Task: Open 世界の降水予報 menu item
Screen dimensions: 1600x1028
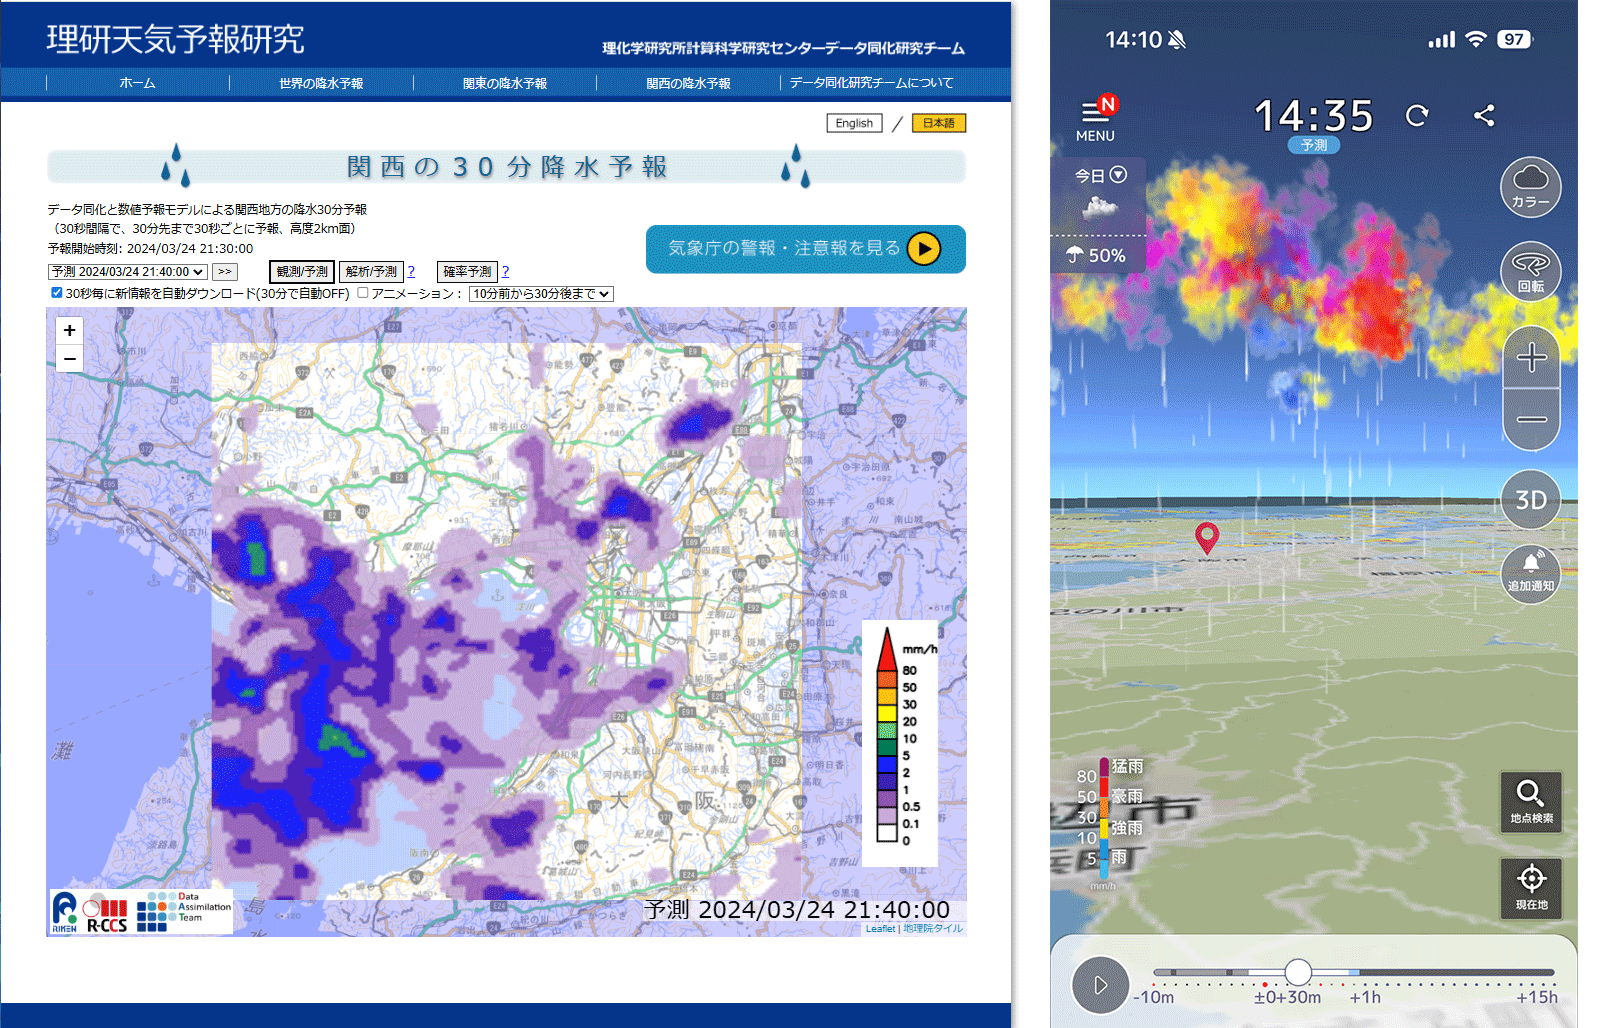Action: tap(321, 83)
